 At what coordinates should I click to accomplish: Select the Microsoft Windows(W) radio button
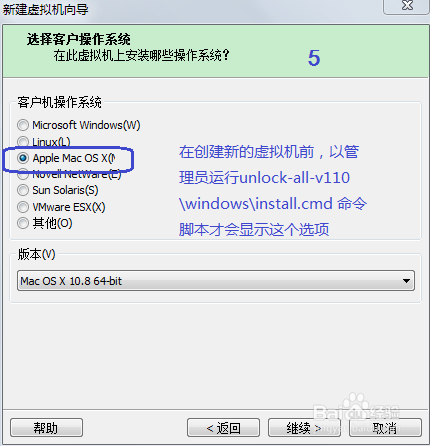(23, 125)
